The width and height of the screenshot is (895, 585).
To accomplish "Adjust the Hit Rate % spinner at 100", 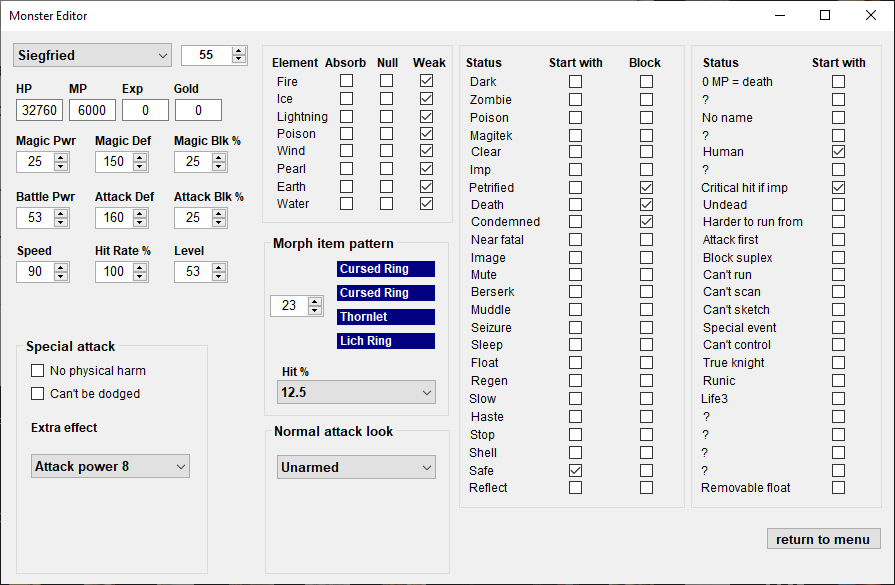I will tap(122, 271).
